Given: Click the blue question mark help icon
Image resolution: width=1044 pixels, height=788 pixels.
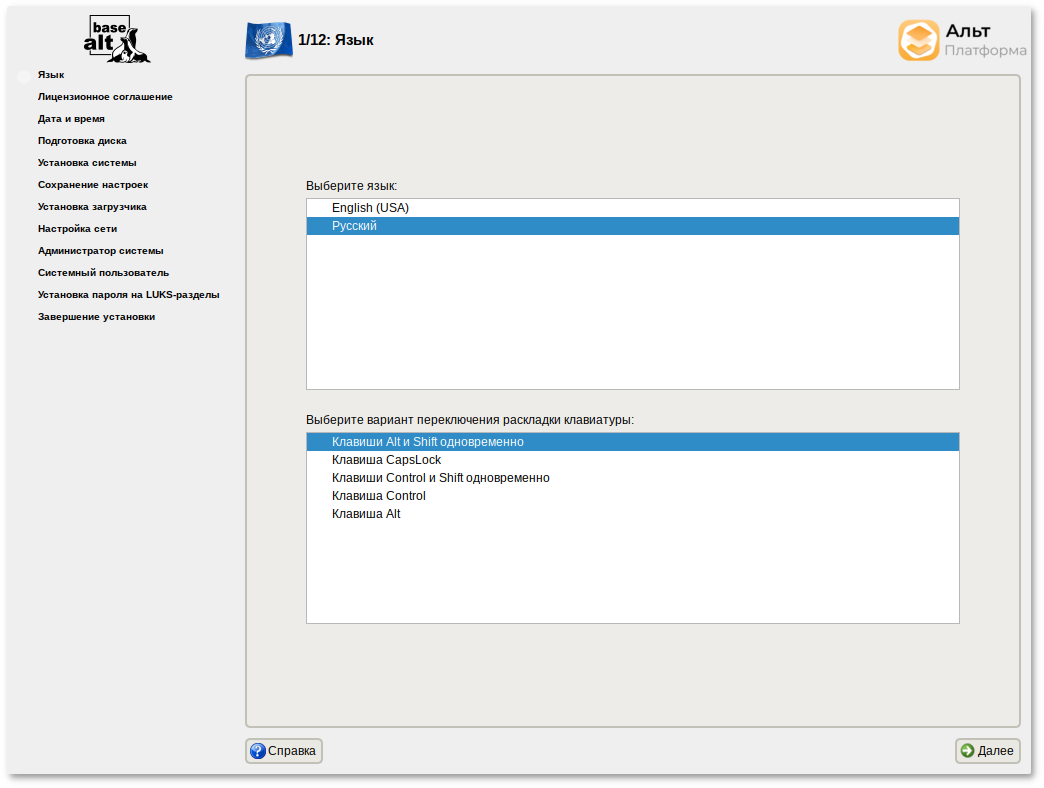Looking at the screenshot, I should point(258,751).
